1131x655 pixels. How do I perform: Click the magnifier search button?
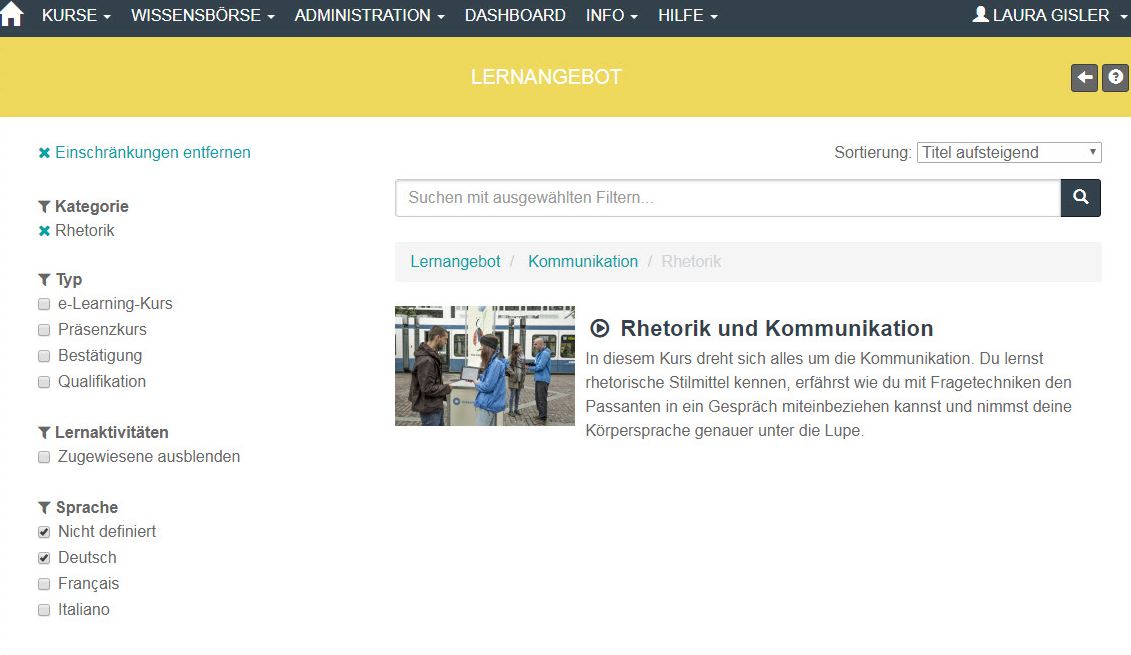tap(1081, 198)
